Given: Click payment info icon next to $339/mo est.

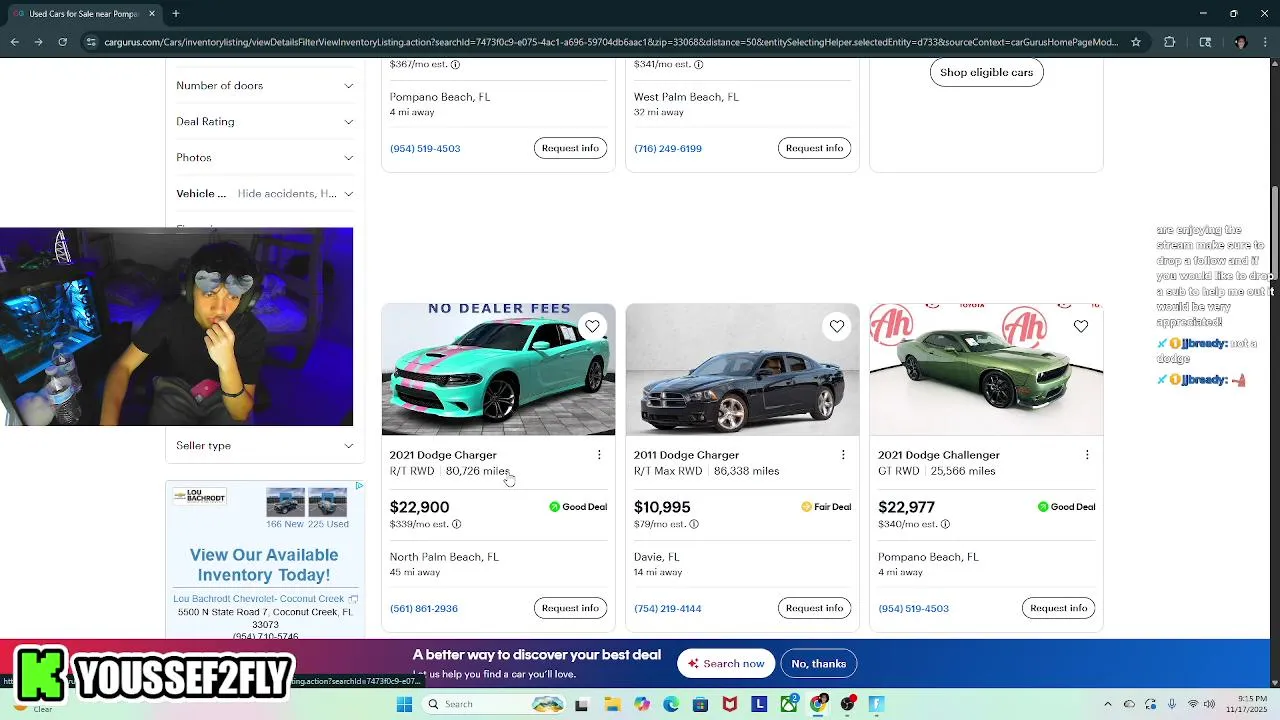Looking at the screenshot, I should [x=456, y=524].
